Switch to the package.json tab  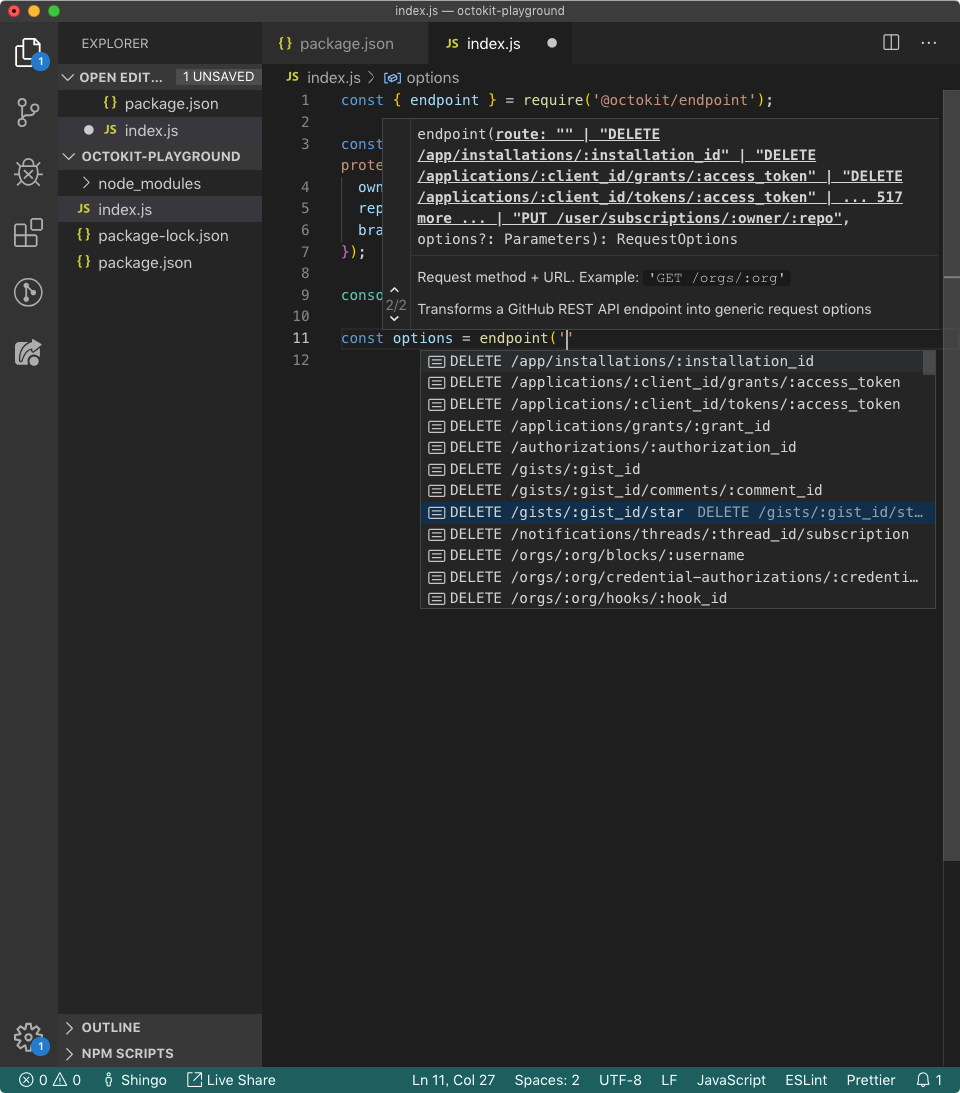(346, 43)
